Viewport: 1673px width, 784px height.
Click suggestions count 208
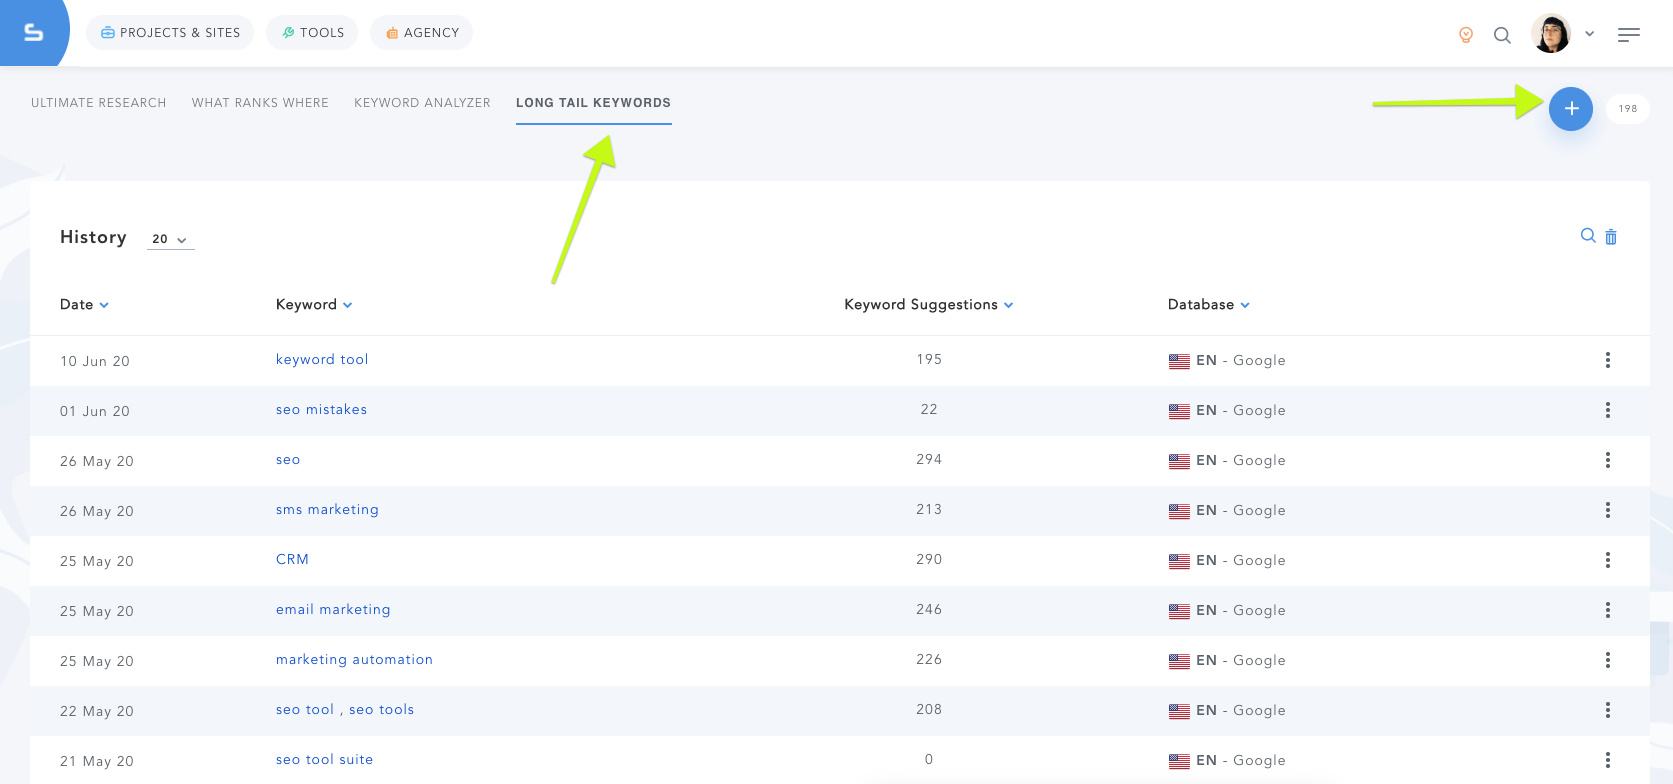click(x=929, y=709)
